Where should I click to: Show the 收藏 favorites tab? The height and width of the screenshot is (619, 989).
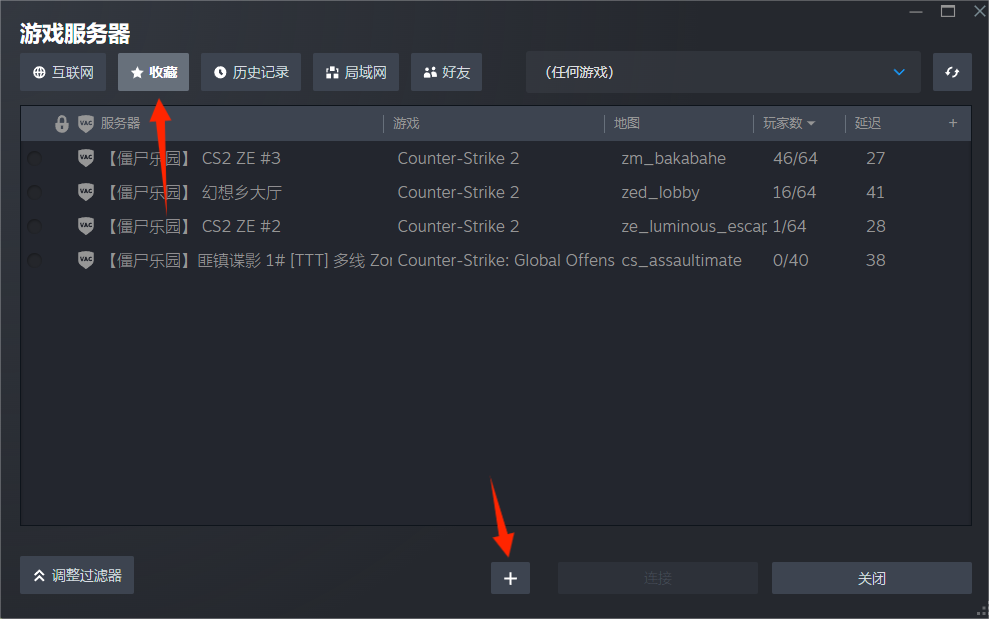153,72
